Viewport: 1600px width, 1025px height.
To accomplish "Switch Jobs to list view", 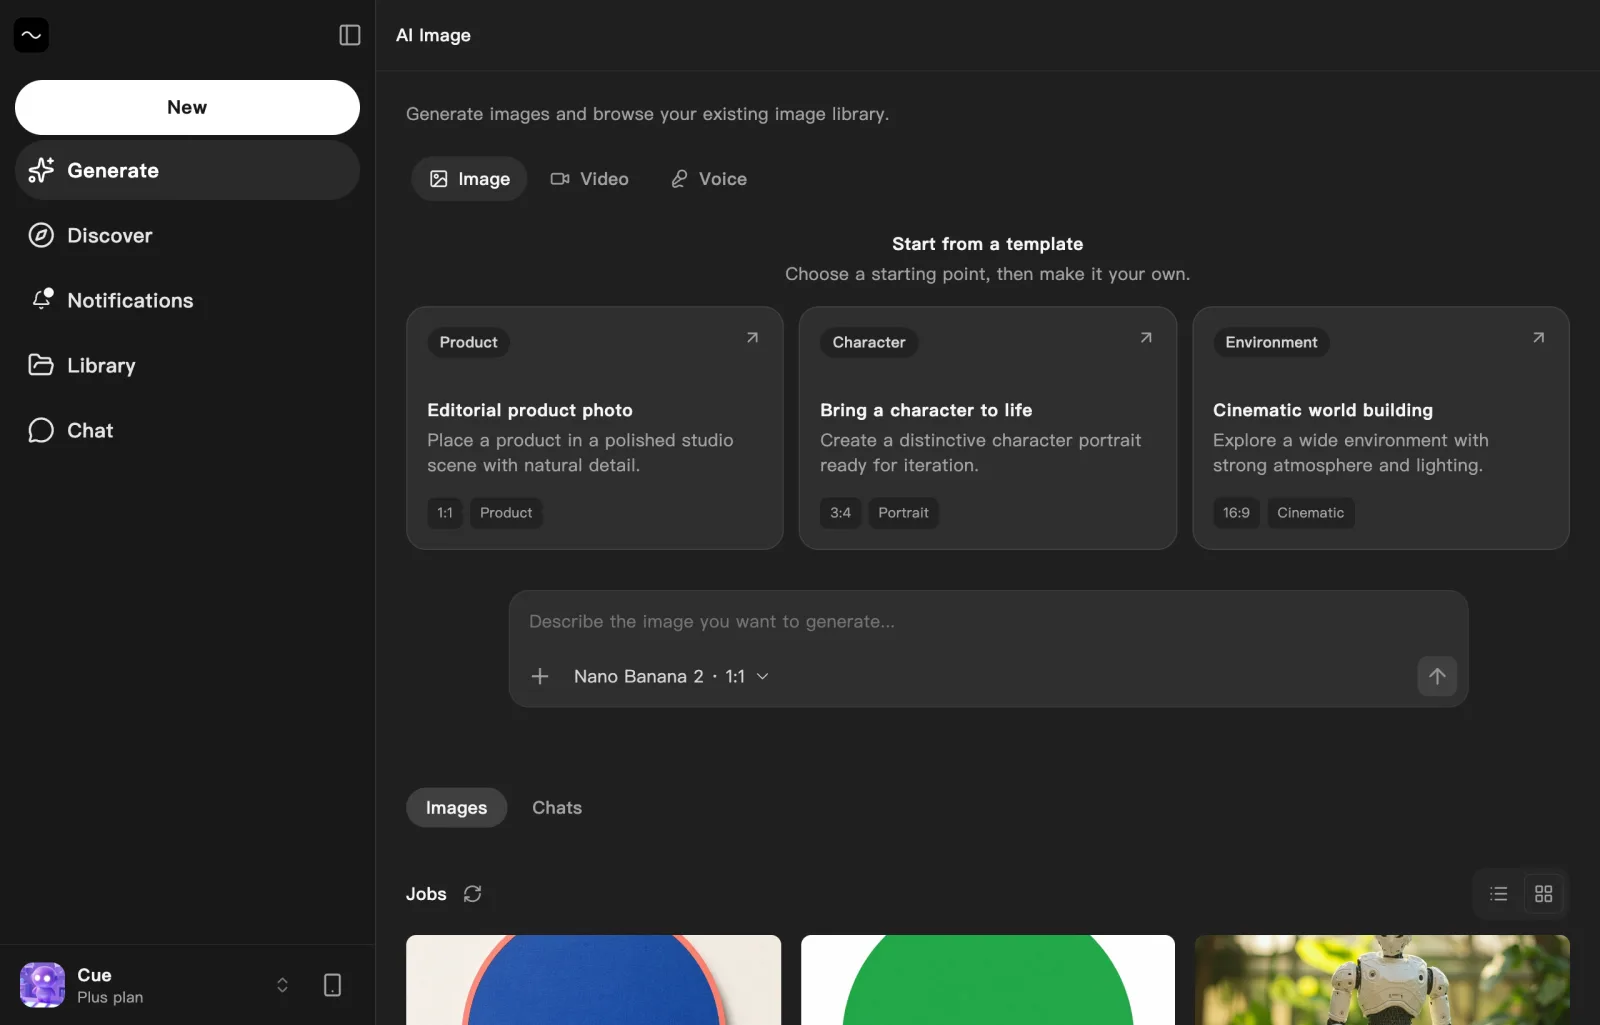I will 1499,894.
